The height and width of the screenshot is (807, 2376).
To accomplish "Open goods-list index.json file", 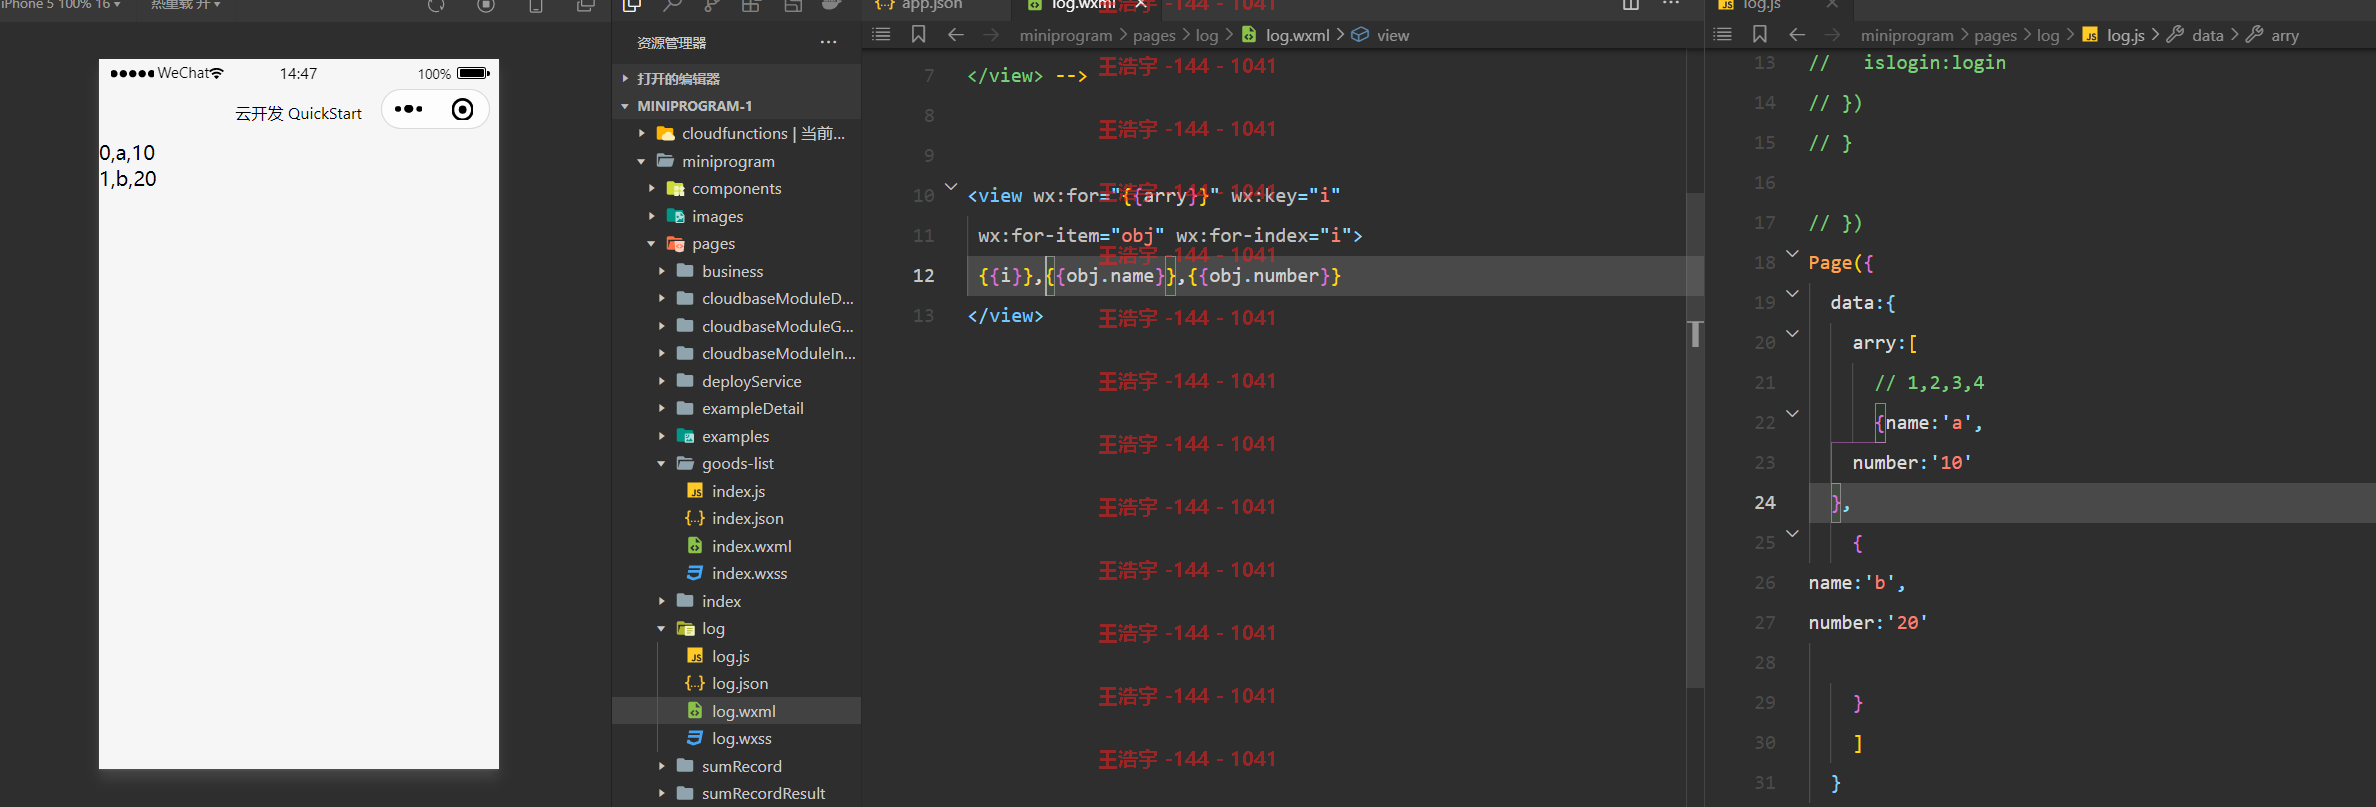I will 736,518.
